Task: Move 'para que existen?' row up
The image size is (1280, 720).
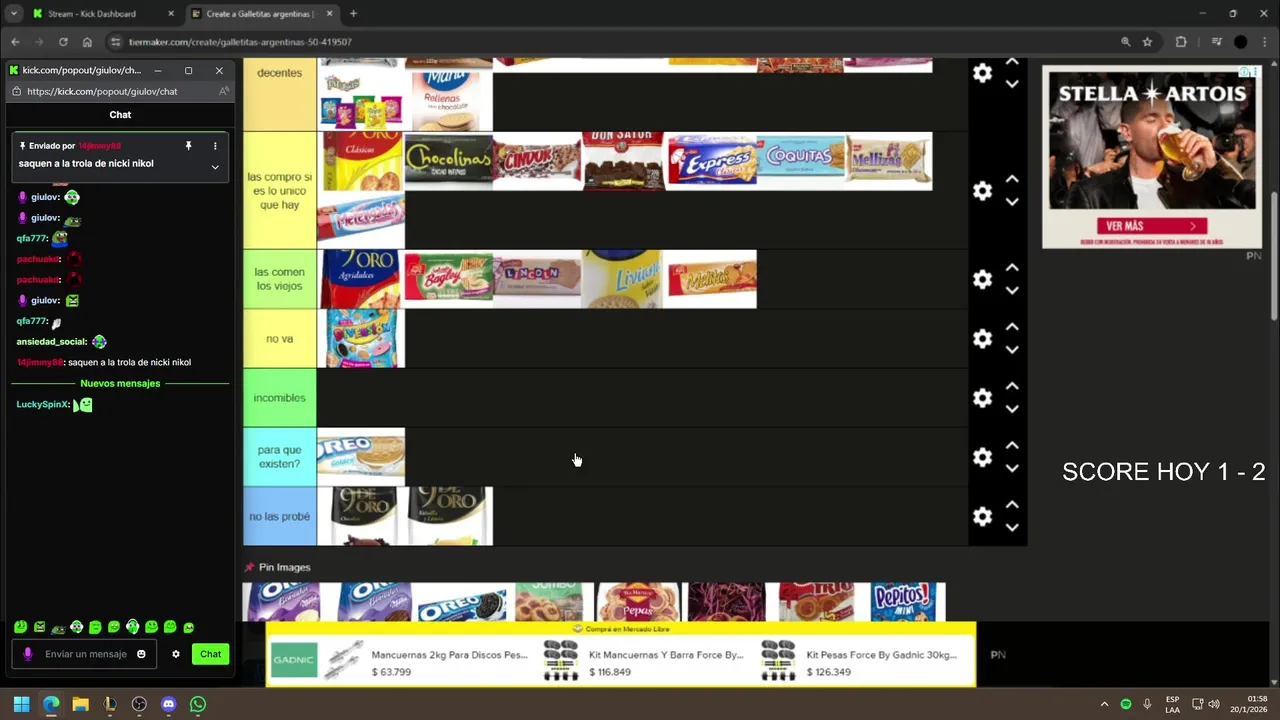Action: (1012, 445)
